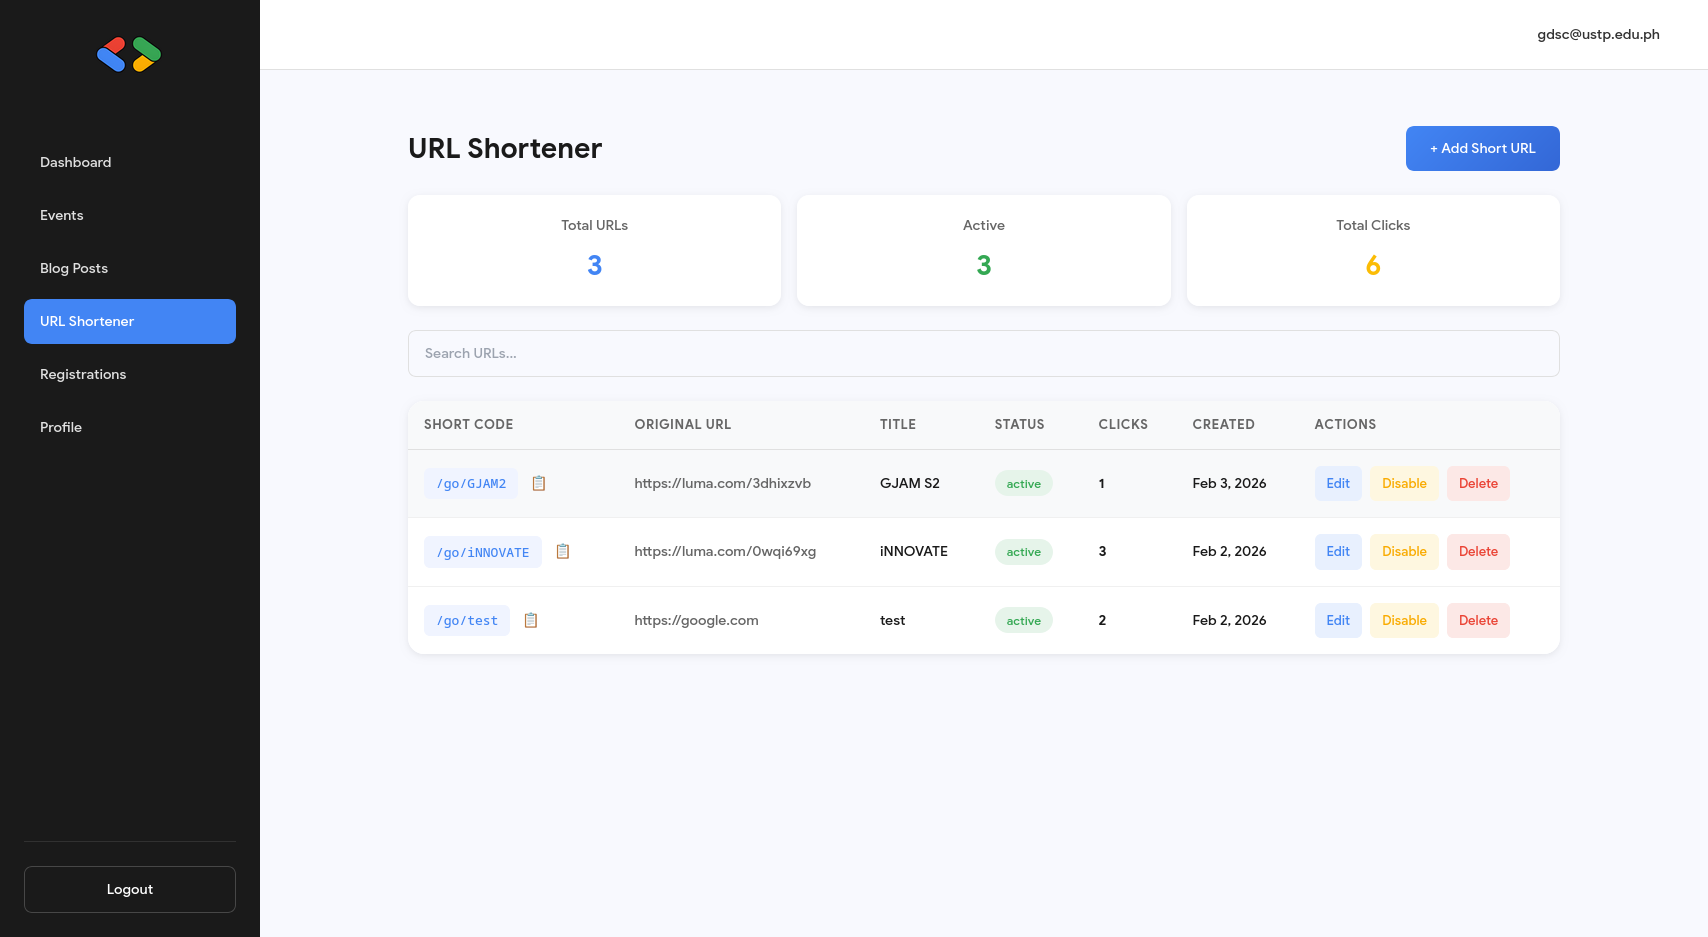
Task: Click the active badge in iNNOVATE row
Action: tap(1023, 552)
